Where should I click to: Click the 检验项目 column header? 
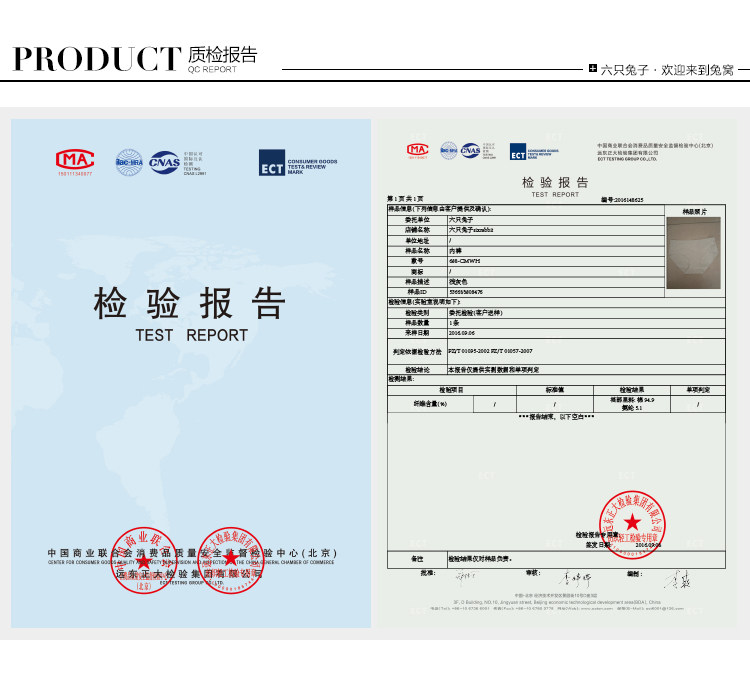(452, 390)
